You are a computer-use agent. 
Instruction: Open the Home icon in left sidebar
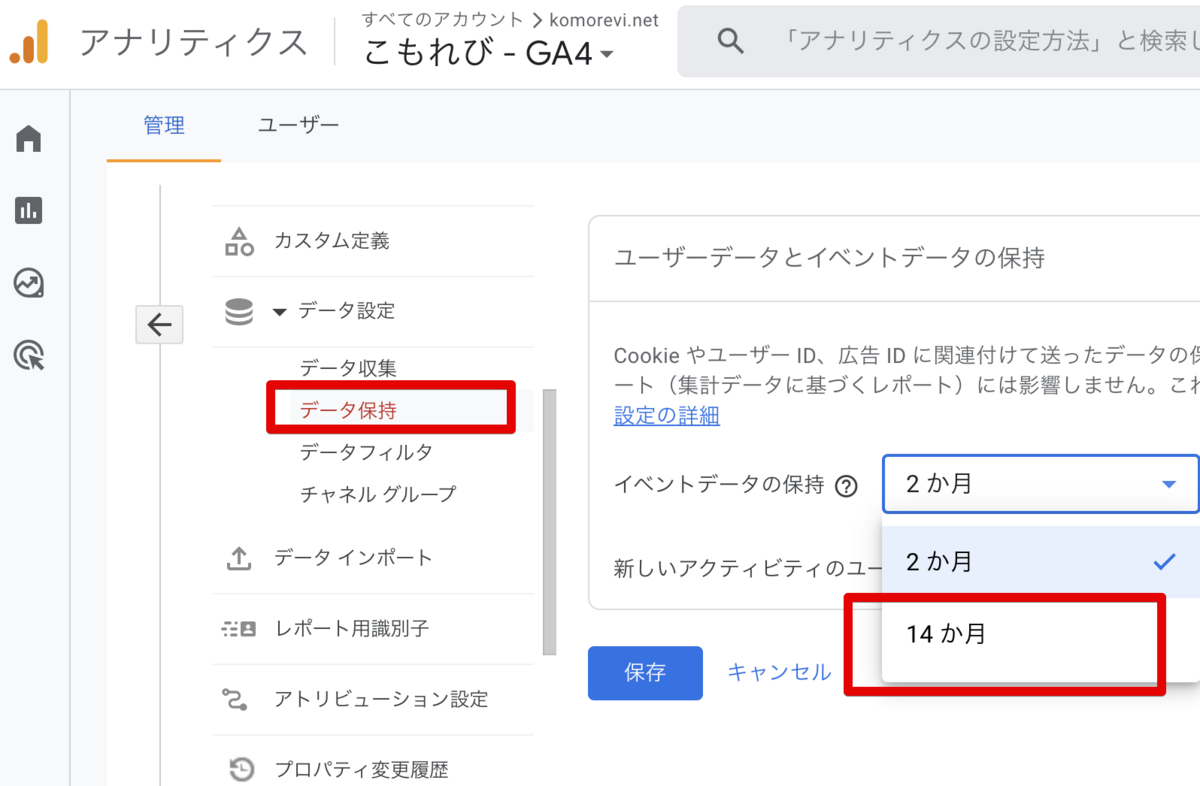(x=29, y=138)
